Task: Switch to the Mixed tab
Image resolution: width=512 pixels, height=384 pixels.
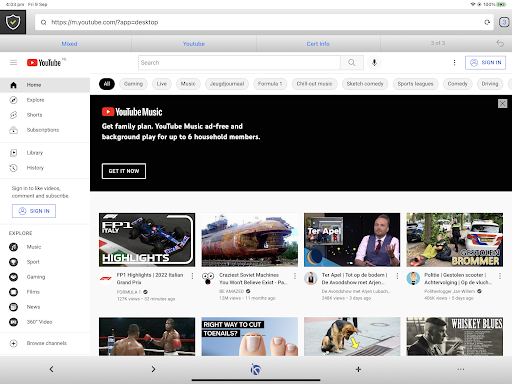Action: [69, 44]
